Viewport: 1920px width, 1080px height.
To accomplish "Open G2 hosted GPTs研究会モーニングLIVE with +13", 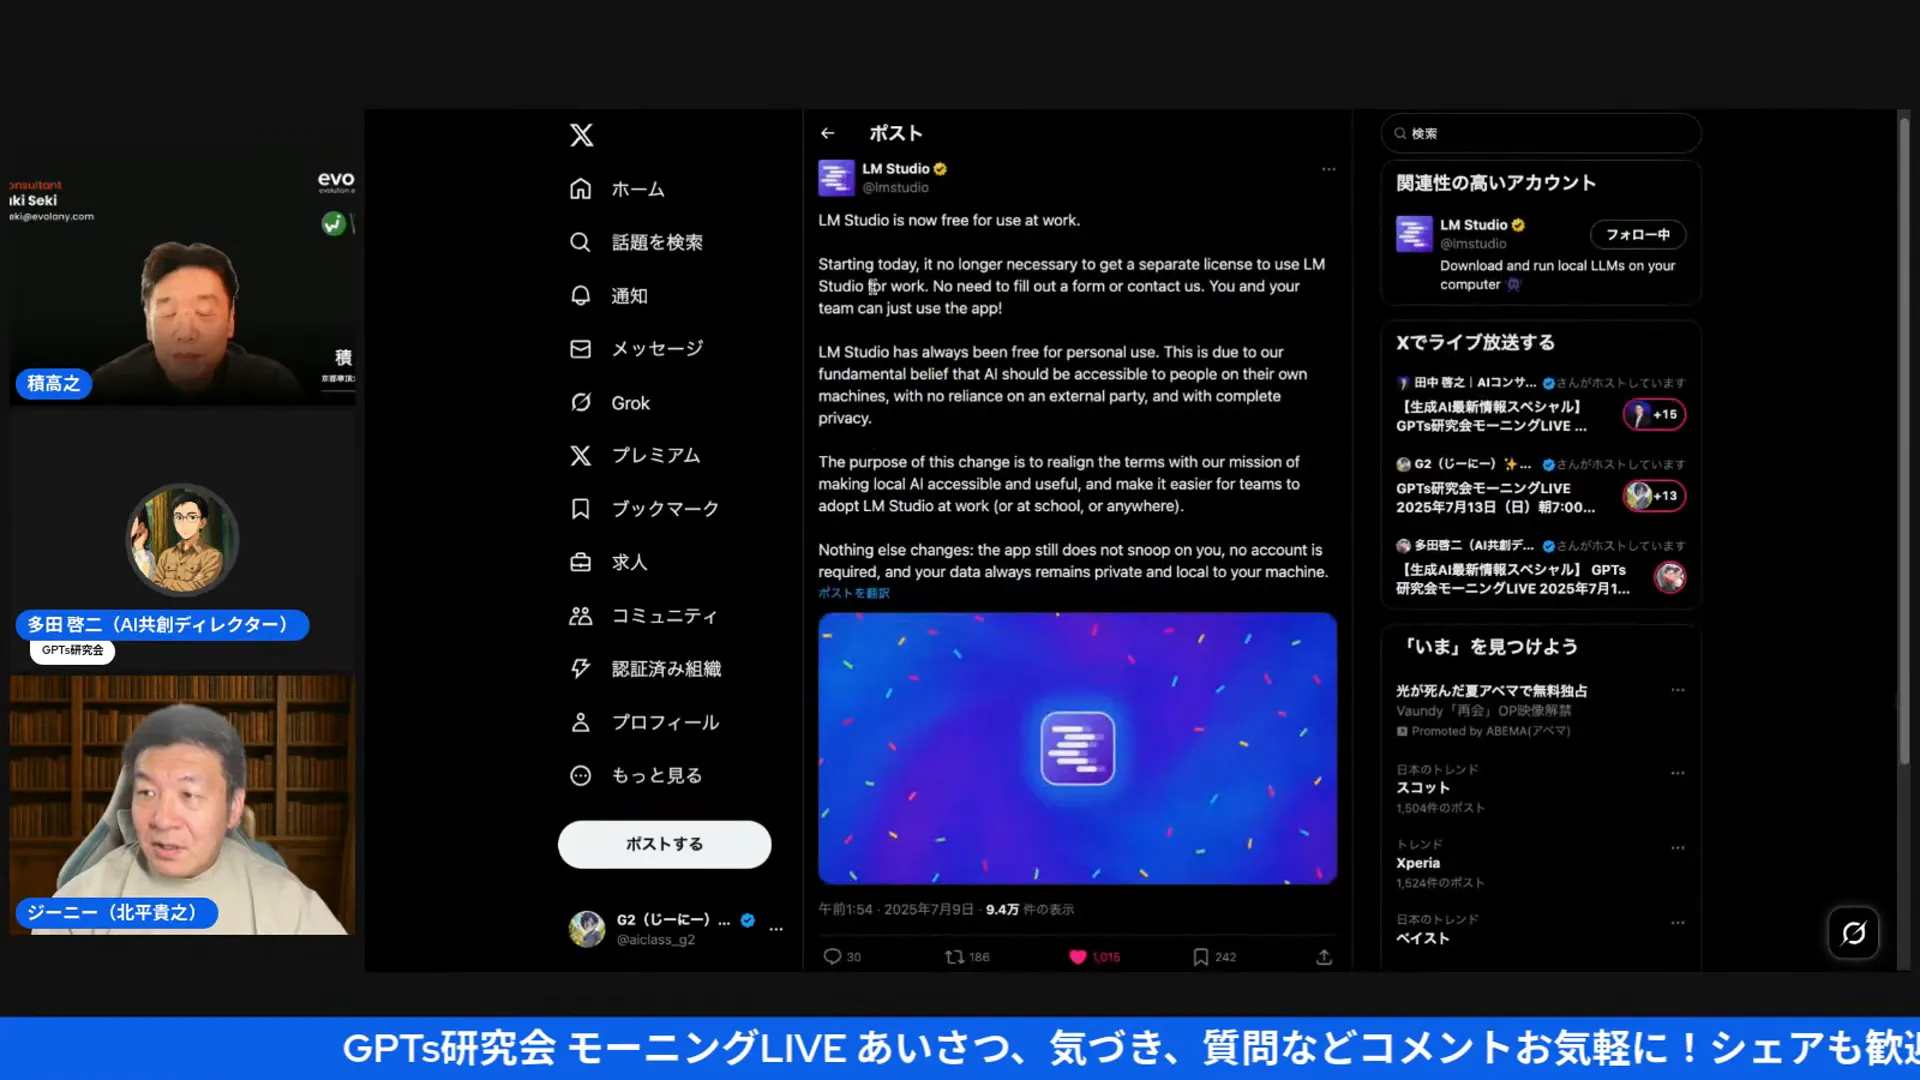I will point(1540,486).
